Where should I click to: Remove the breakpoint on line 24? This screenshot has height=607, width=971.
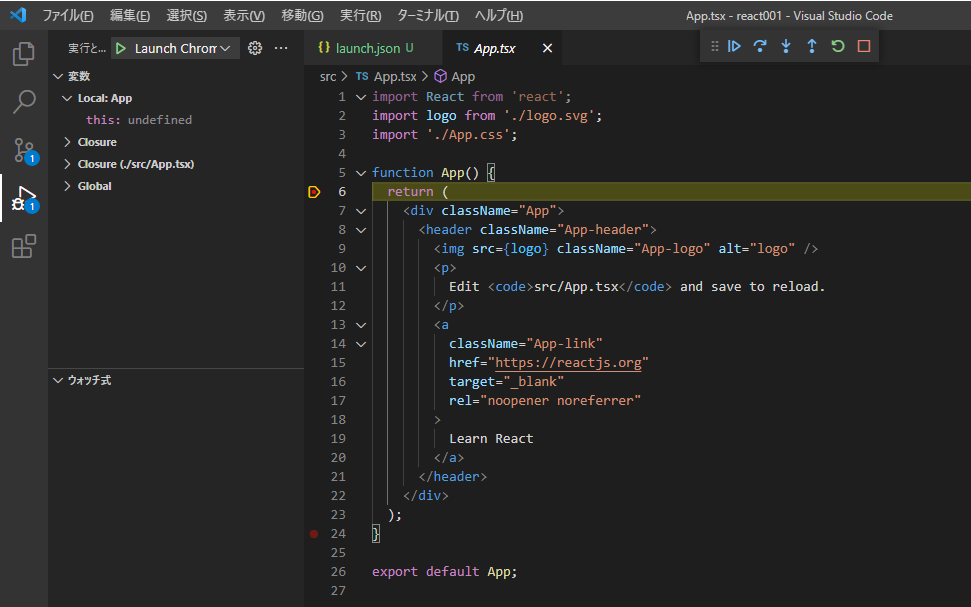coord(314,534)
